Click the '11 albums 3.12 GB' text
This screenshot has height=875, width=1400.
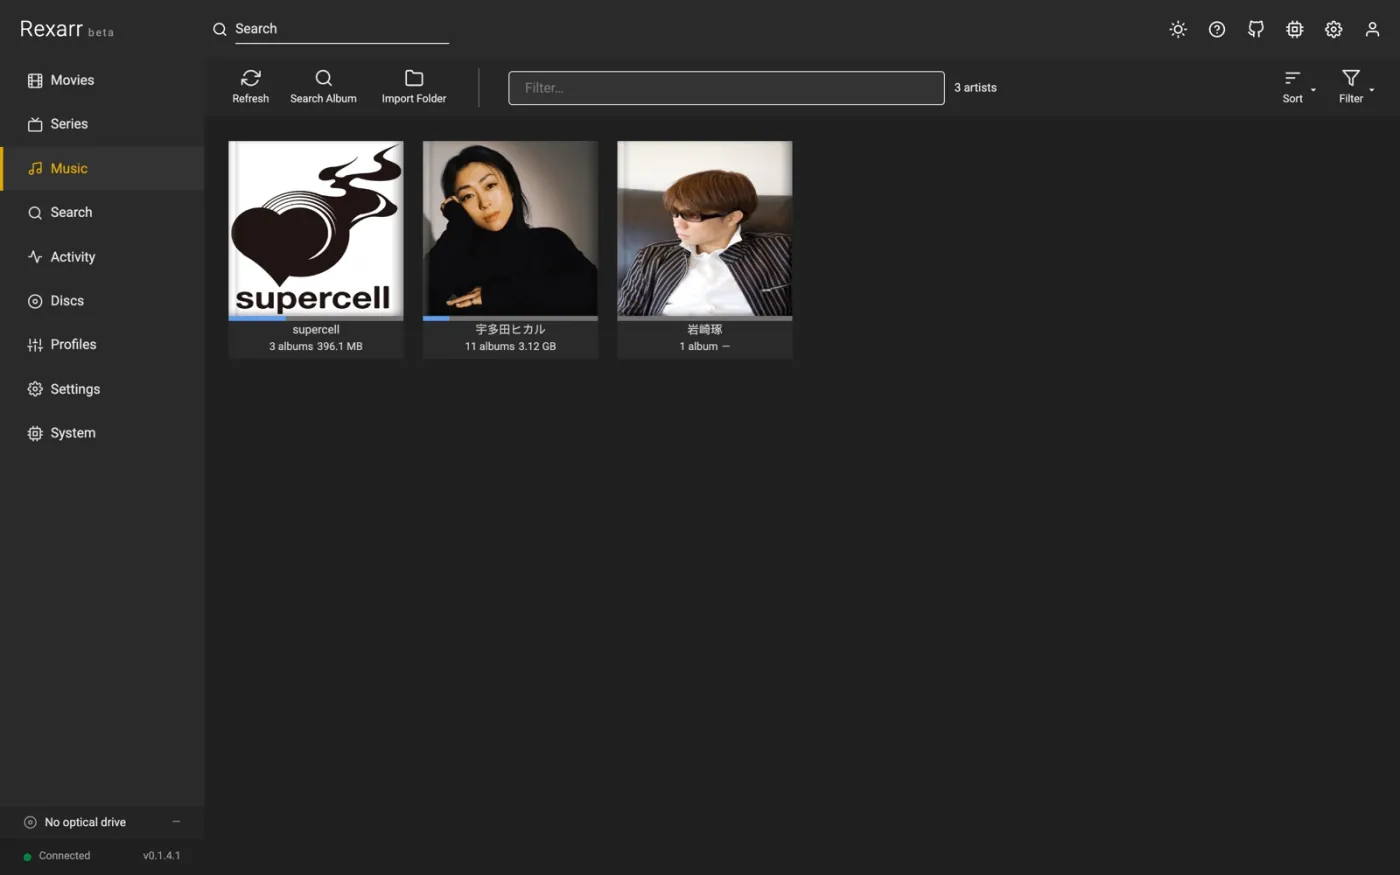click(510, 347)
